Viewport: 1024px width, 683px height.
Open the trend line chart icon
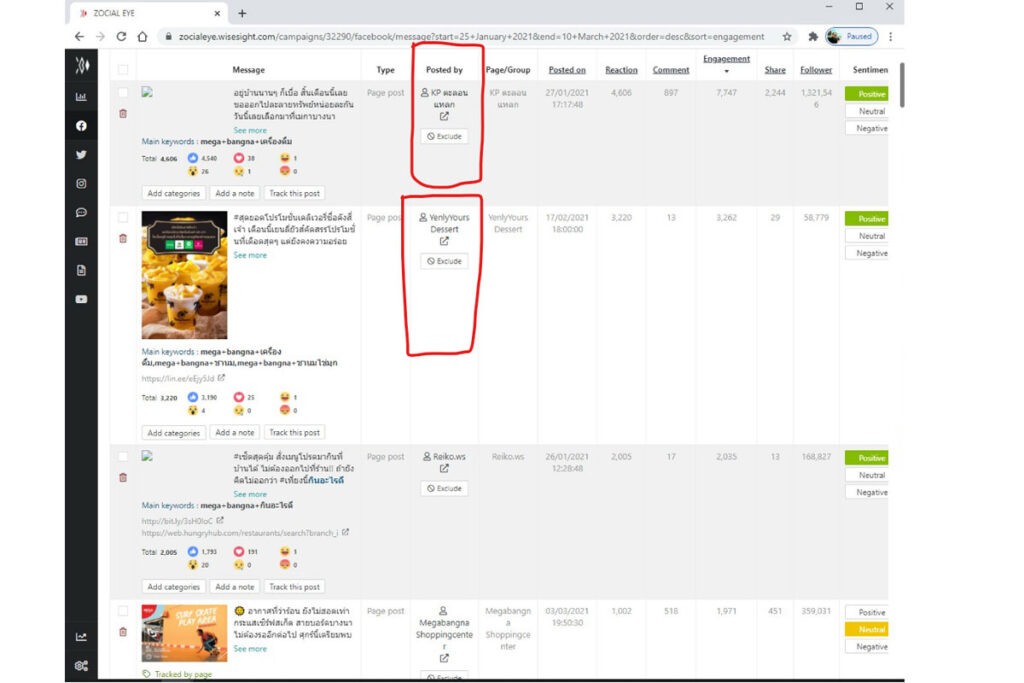(81, 637)
